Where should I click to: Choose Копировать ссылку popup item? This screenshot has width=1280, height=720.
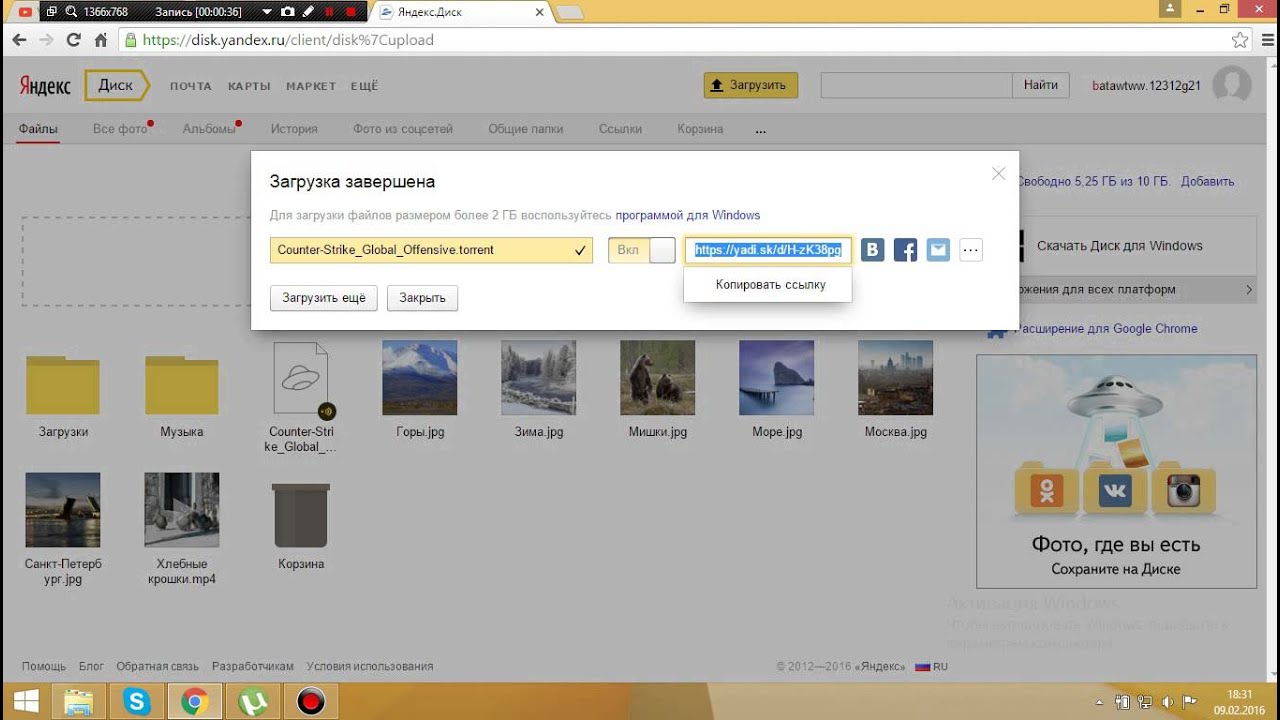pyautogui.click(x=770, y=285)
